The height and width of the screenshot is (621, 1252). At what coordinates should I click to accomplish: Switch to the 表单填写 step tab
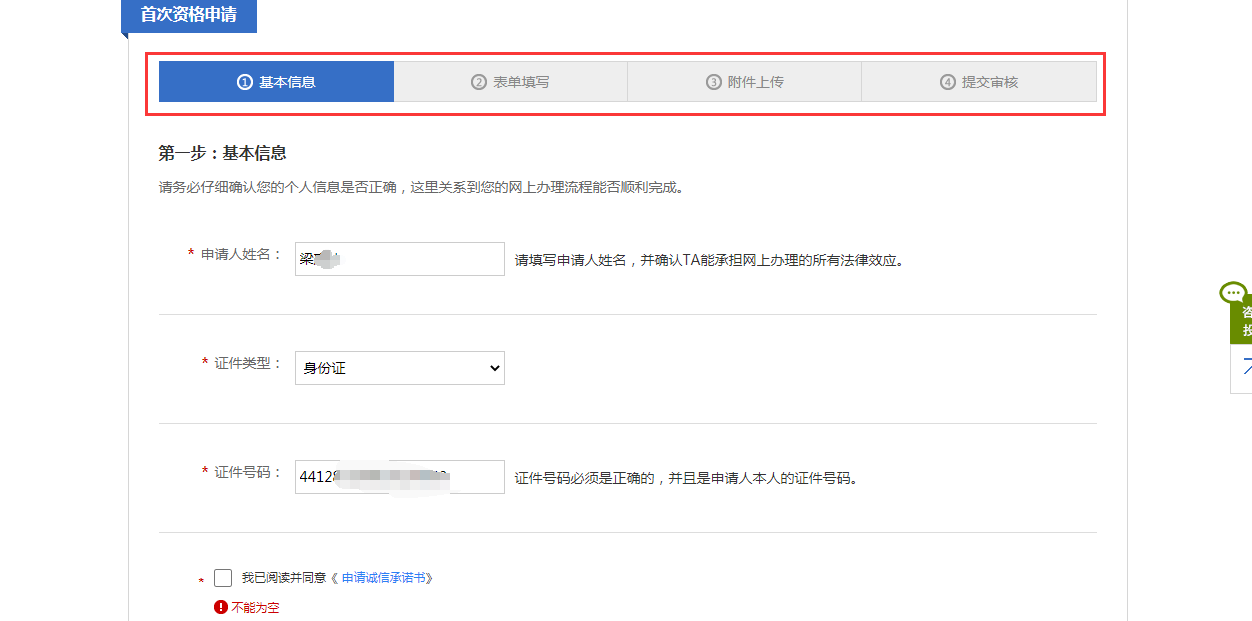click(x=511, y=82)
